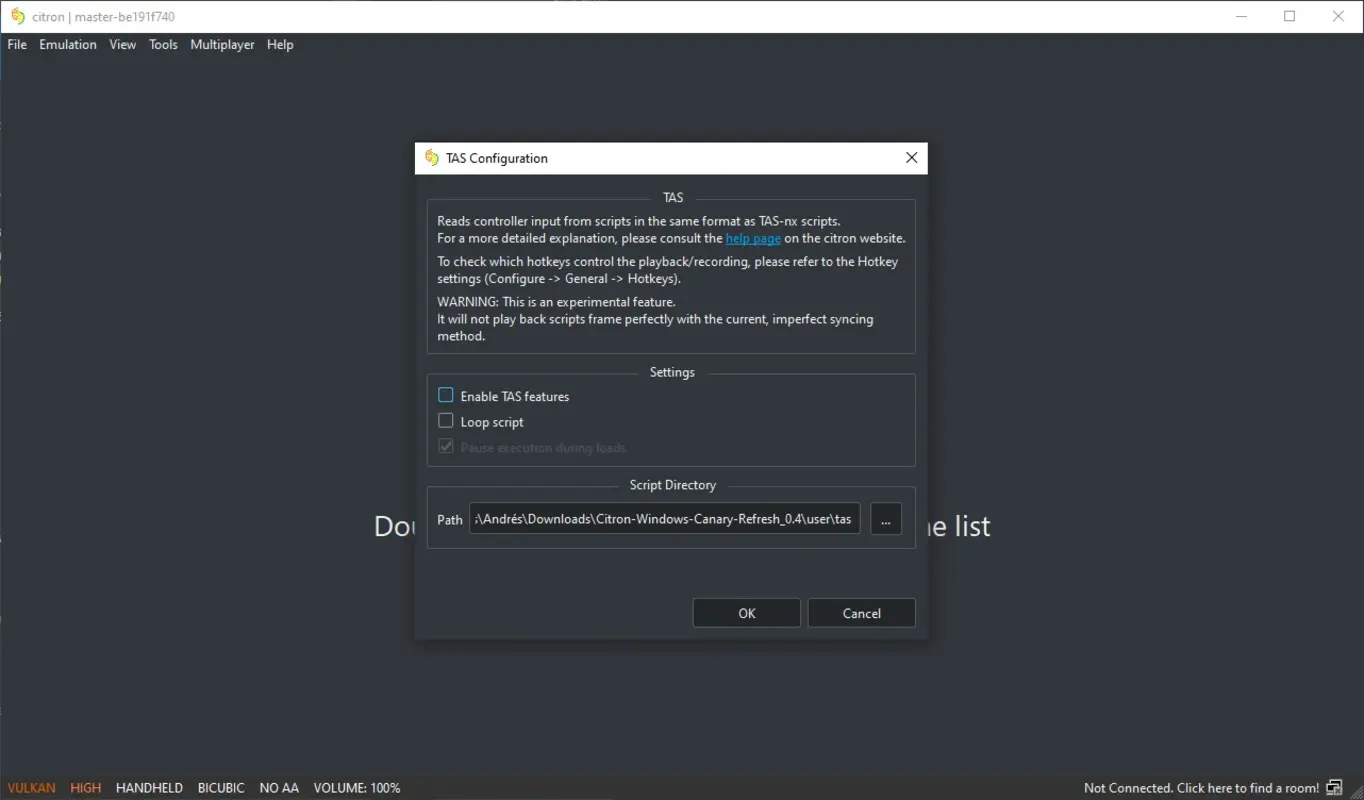
Task: Click the HIGH GPU accuracy indicator
Action: coord(86,787)
